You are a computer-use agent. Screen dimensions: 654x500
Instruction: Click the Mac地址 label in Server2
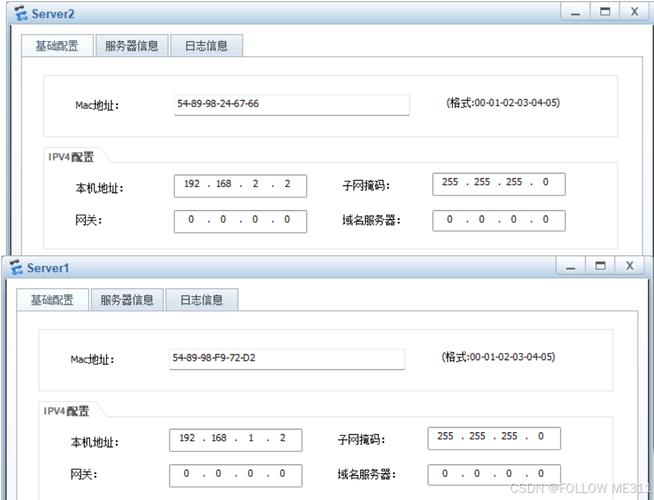[x=97, y=105]
